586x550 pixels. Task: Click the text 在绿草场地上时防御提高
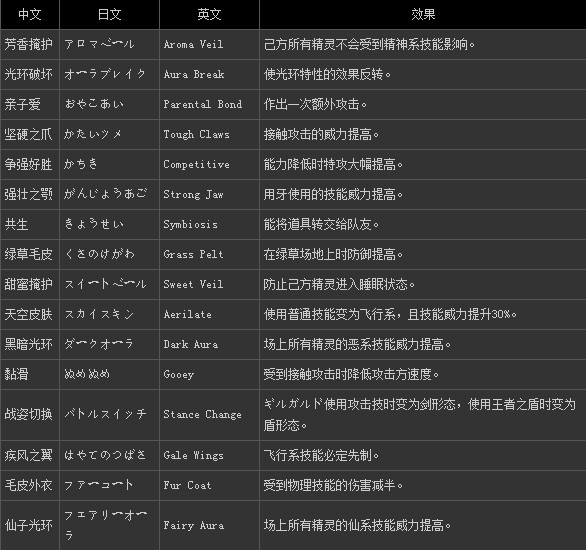coord(333,254)
